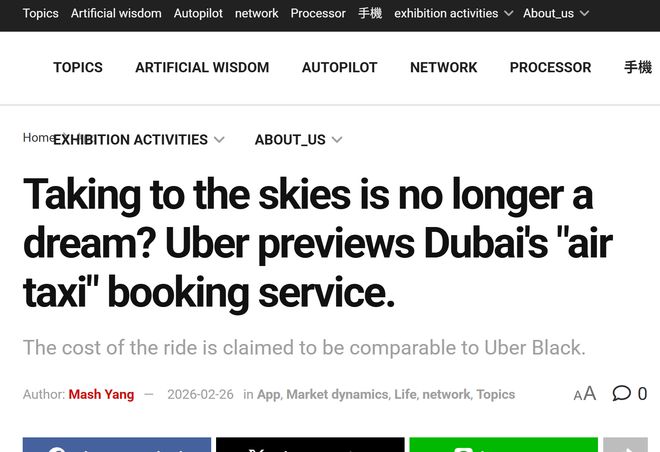The image size is (660, 452).
Task: Go to ARTIFICIAL WISDOM section
Action: pyautogui.click(x=202, y=67)
